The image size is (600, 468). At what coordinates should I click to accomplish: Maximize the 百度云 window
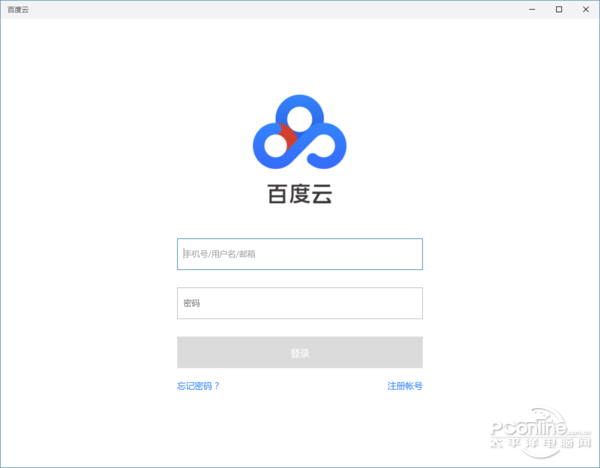point(559,10)
